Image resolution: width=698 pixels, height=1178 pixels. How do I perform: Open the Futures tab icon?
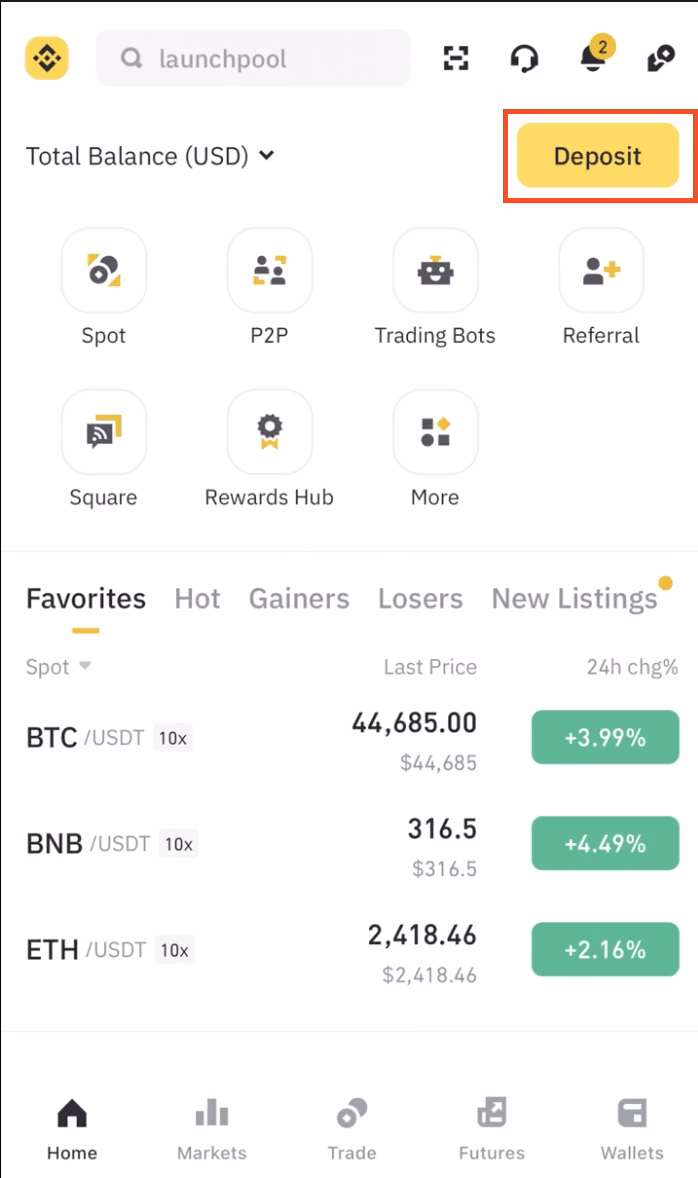click(x=491, y=1112)
